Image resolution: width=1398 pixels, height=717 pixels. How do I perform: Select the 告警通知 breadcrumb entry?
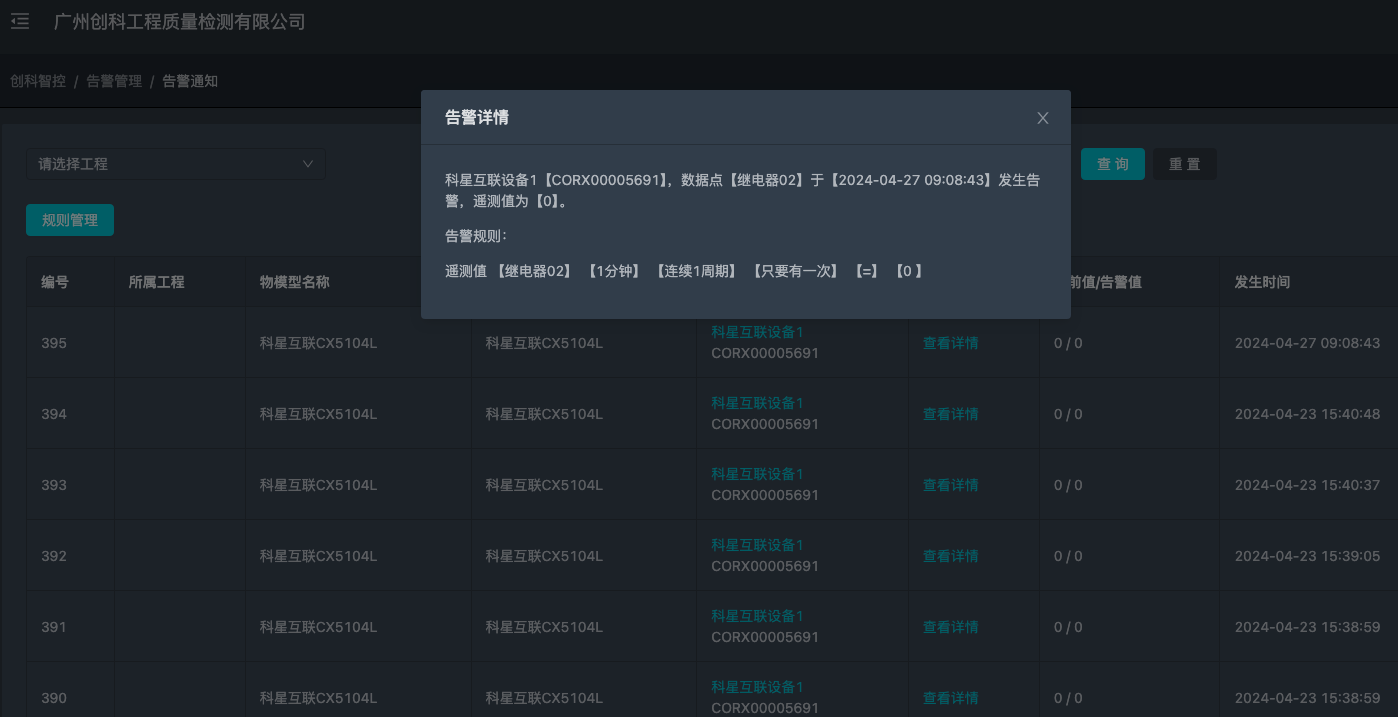189,80
